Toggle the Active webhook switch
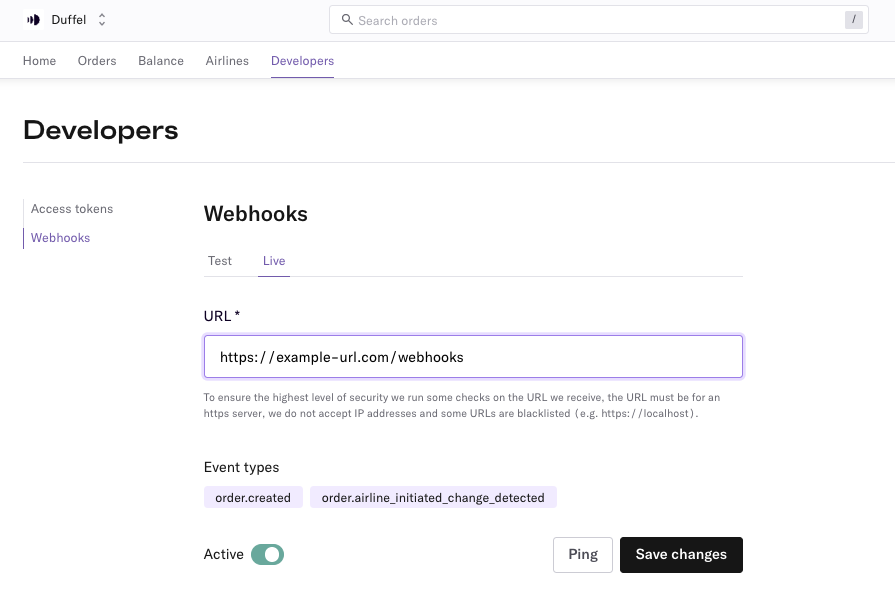 267,554
